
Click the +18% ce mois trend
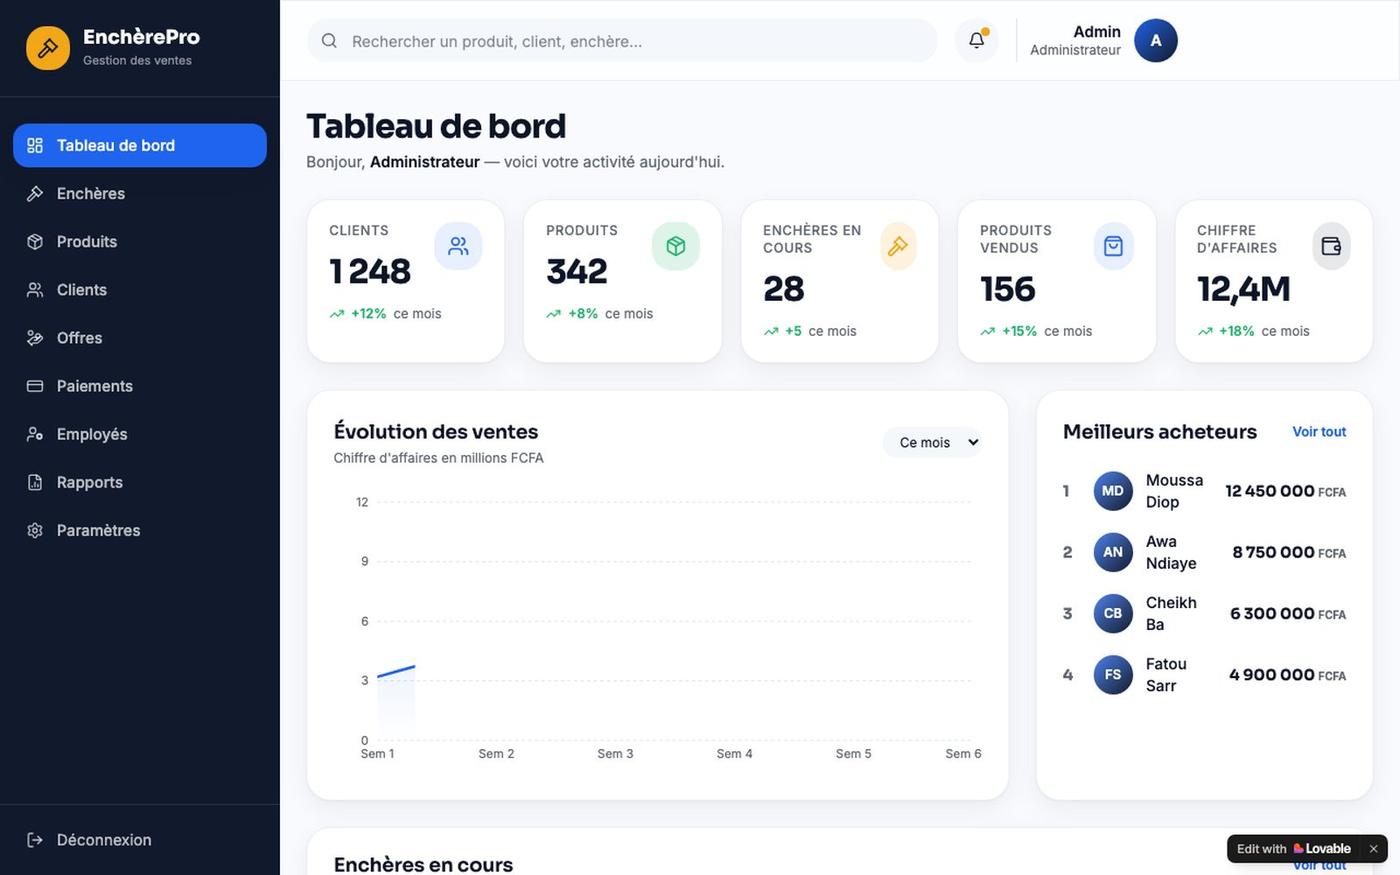(x=1254, y=331)
